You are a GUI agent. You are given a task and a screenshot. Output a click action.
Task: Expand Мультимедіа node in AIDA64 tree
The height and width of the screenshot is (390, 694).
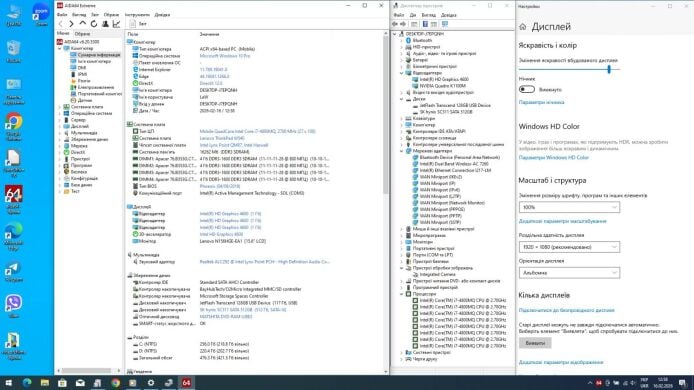point(60,133)
